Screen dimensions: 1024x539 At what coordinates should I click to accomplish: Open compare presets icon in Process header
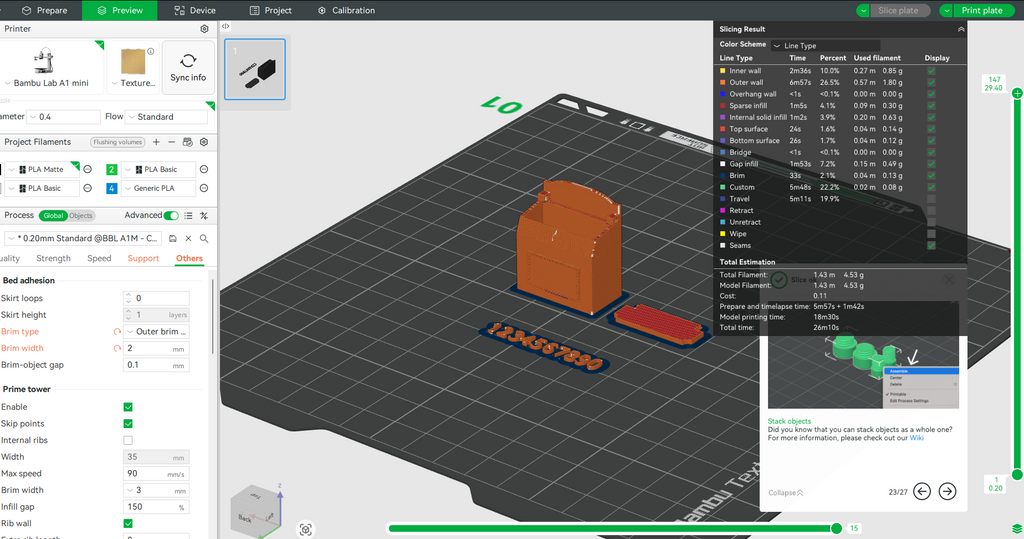tap(204, 216)
